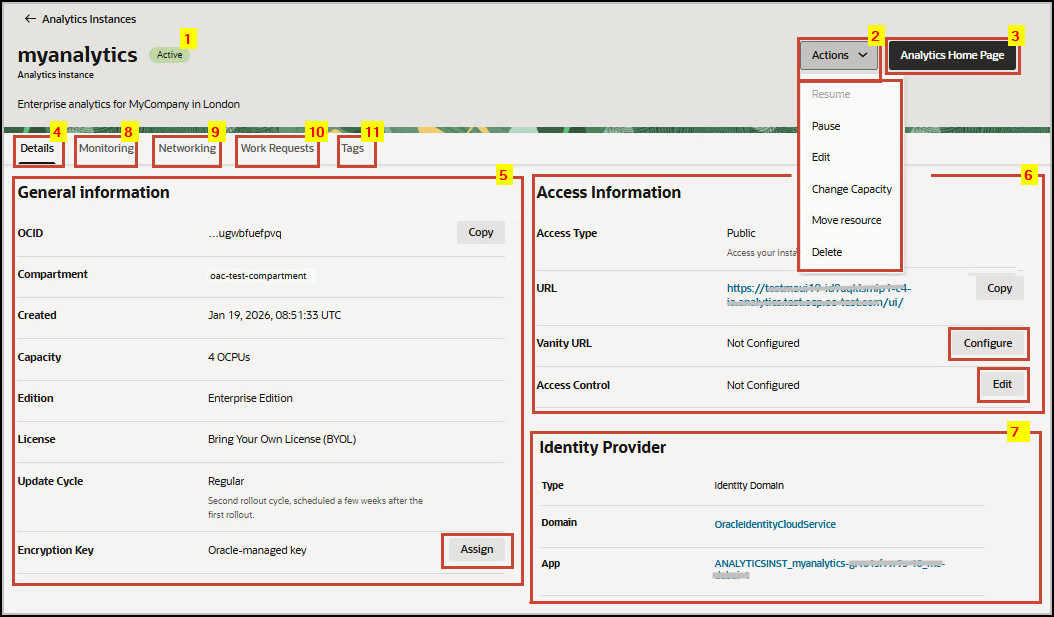Edit the Access Control setting

point(1002,384)
